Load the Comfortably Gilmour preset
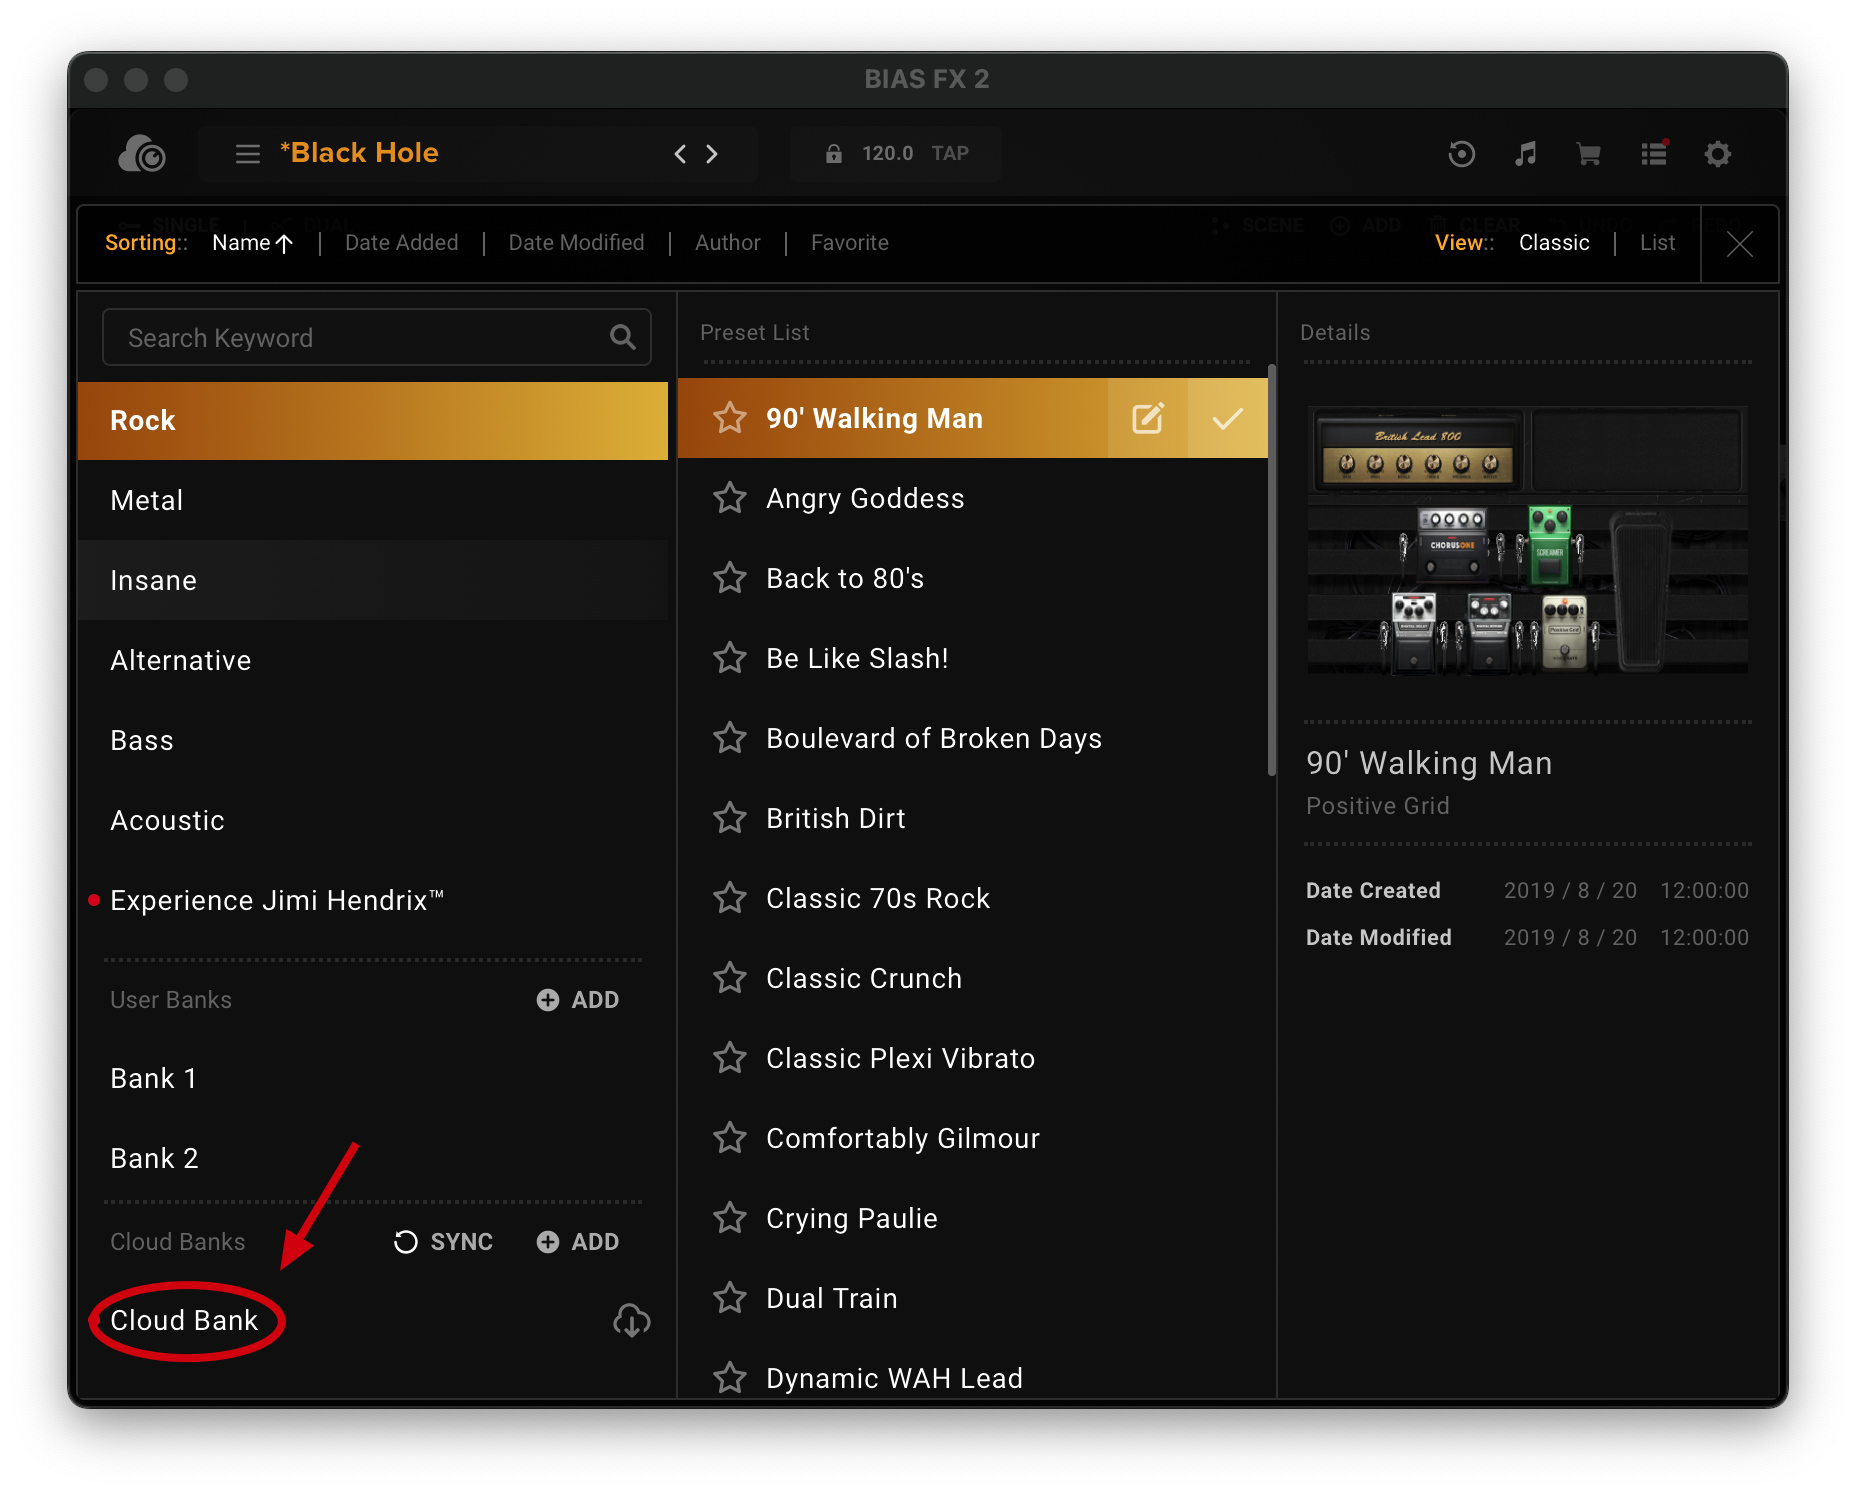This screenshot has height=1492, width=1856. click(972, 1138)
